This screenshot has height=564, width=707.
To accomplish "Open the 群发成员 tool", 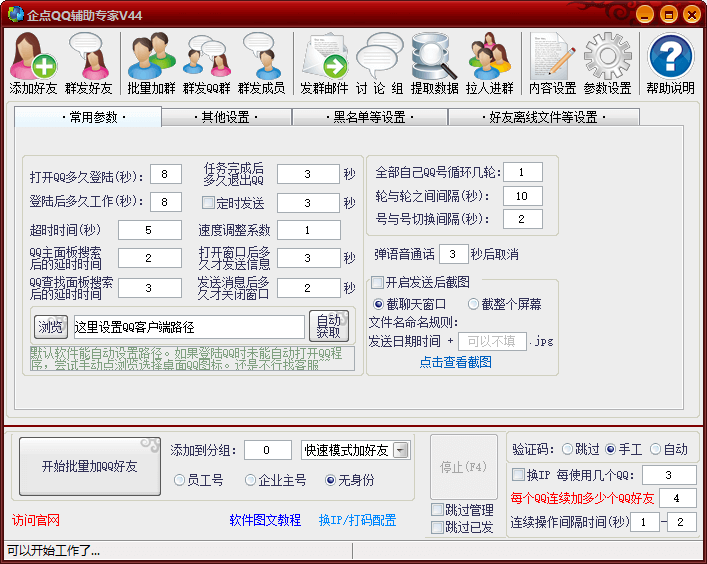I will 262,63.
